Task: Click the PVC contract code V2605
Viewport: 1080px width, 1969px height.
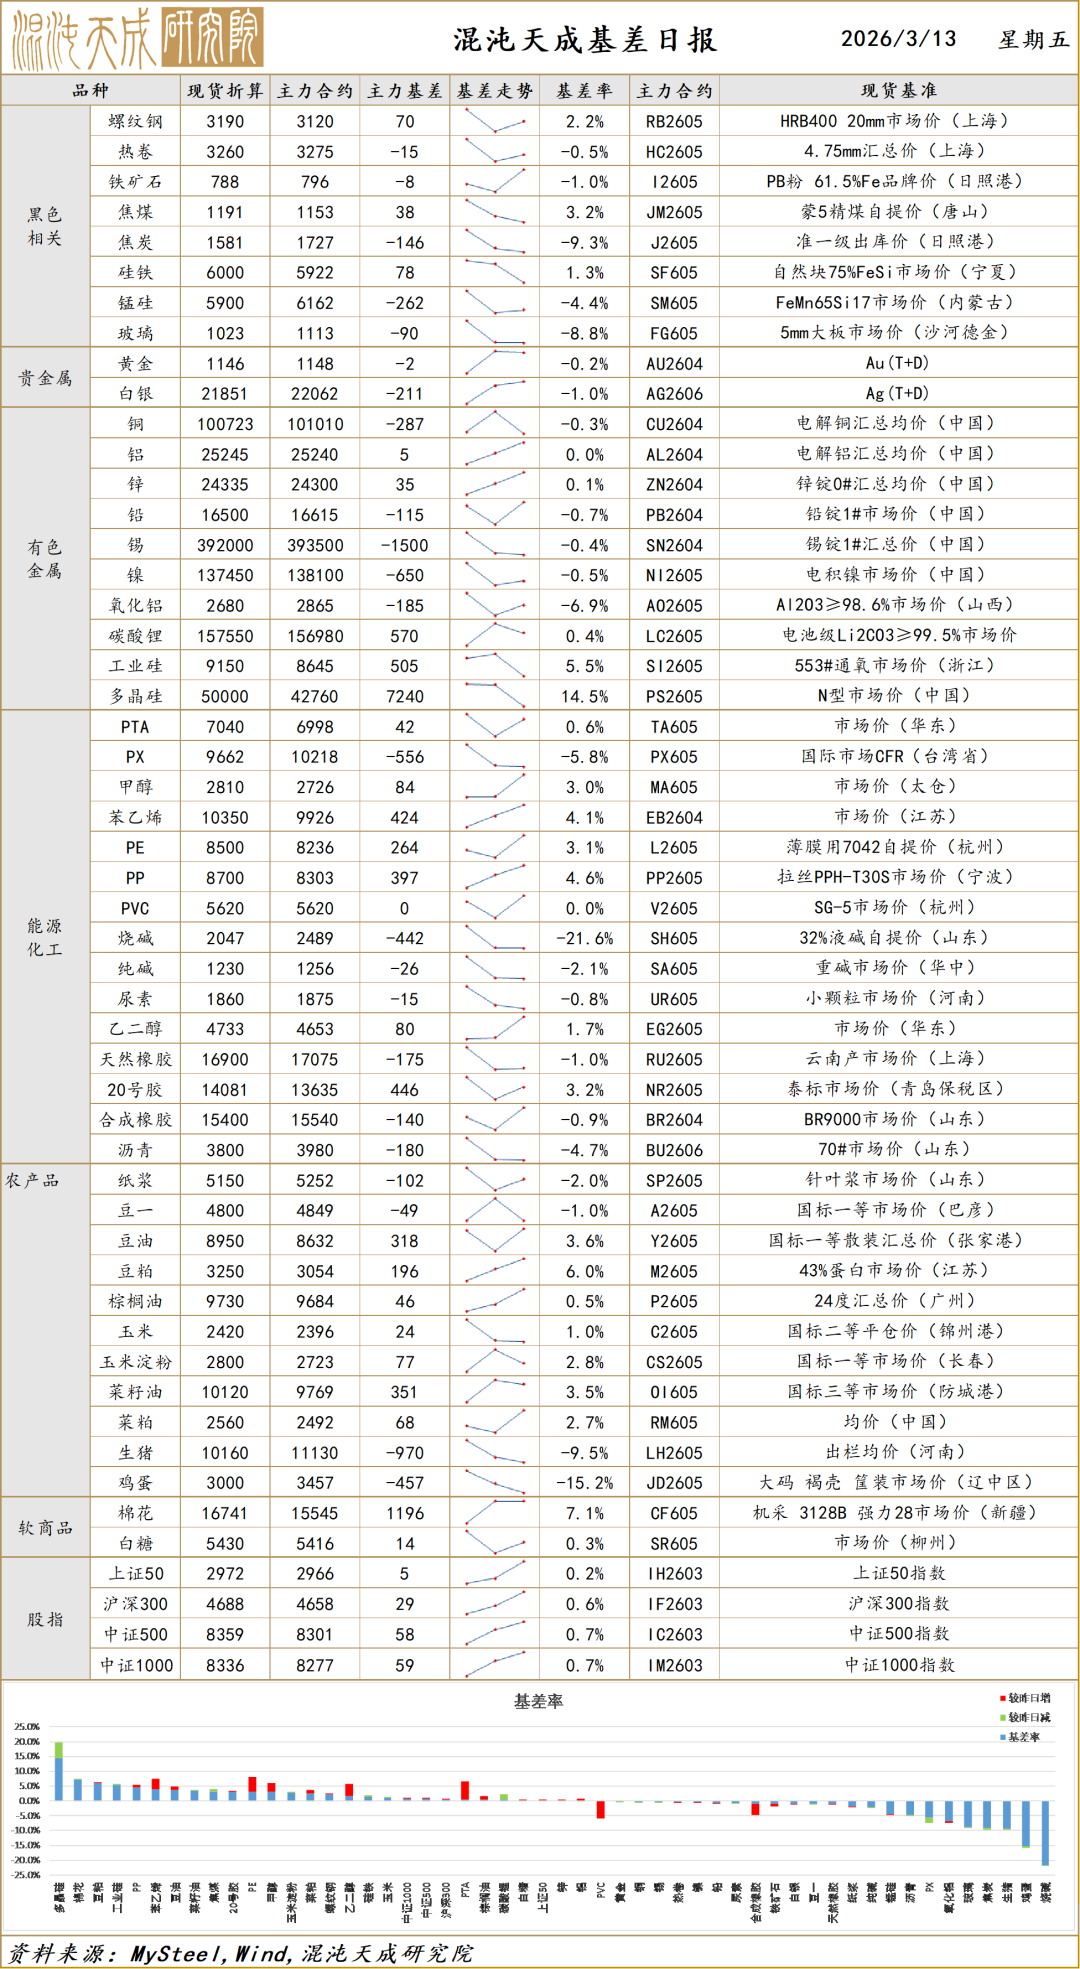Action: pos(674,908)
